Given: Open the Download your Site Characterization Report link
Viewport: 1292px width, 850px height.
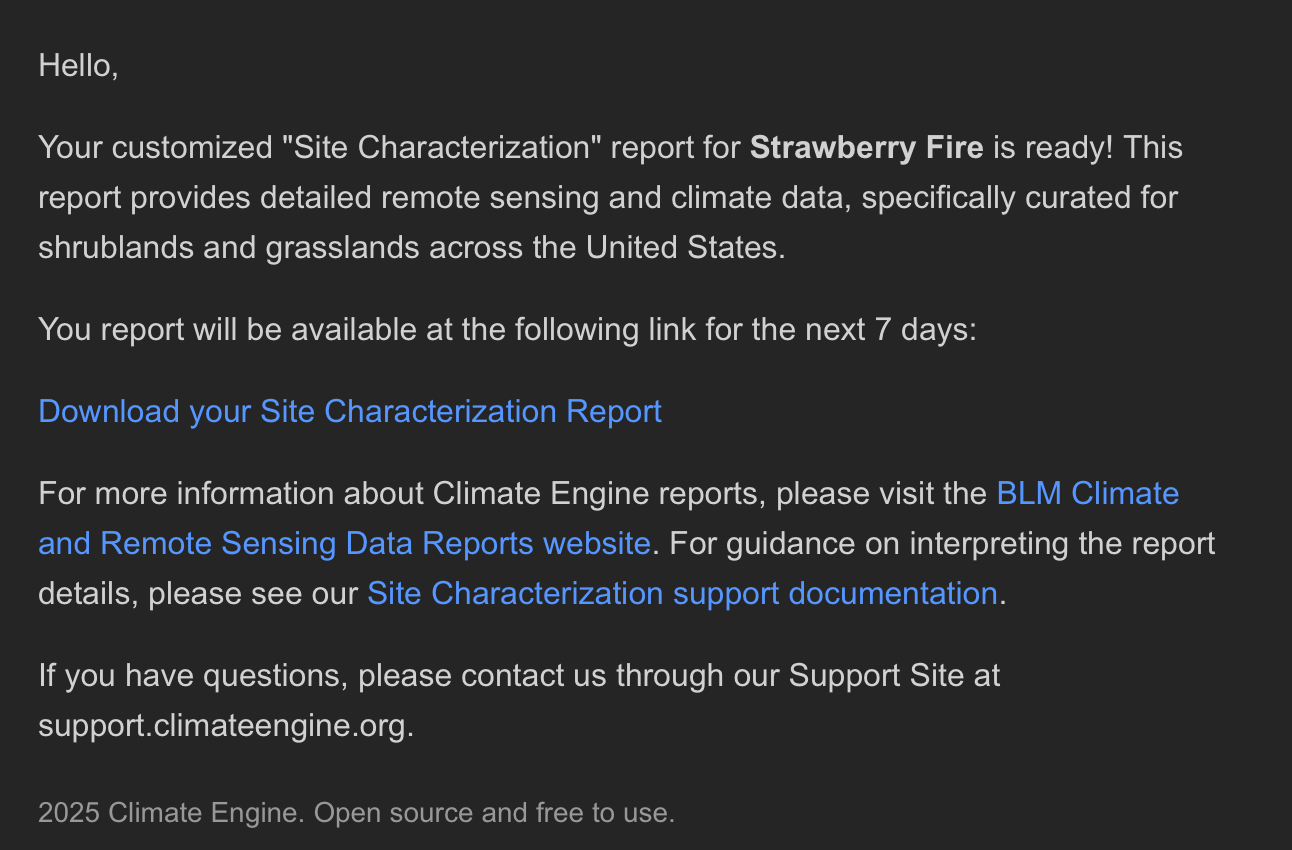Looking at the screenshot, I should (x=350, y=411).
